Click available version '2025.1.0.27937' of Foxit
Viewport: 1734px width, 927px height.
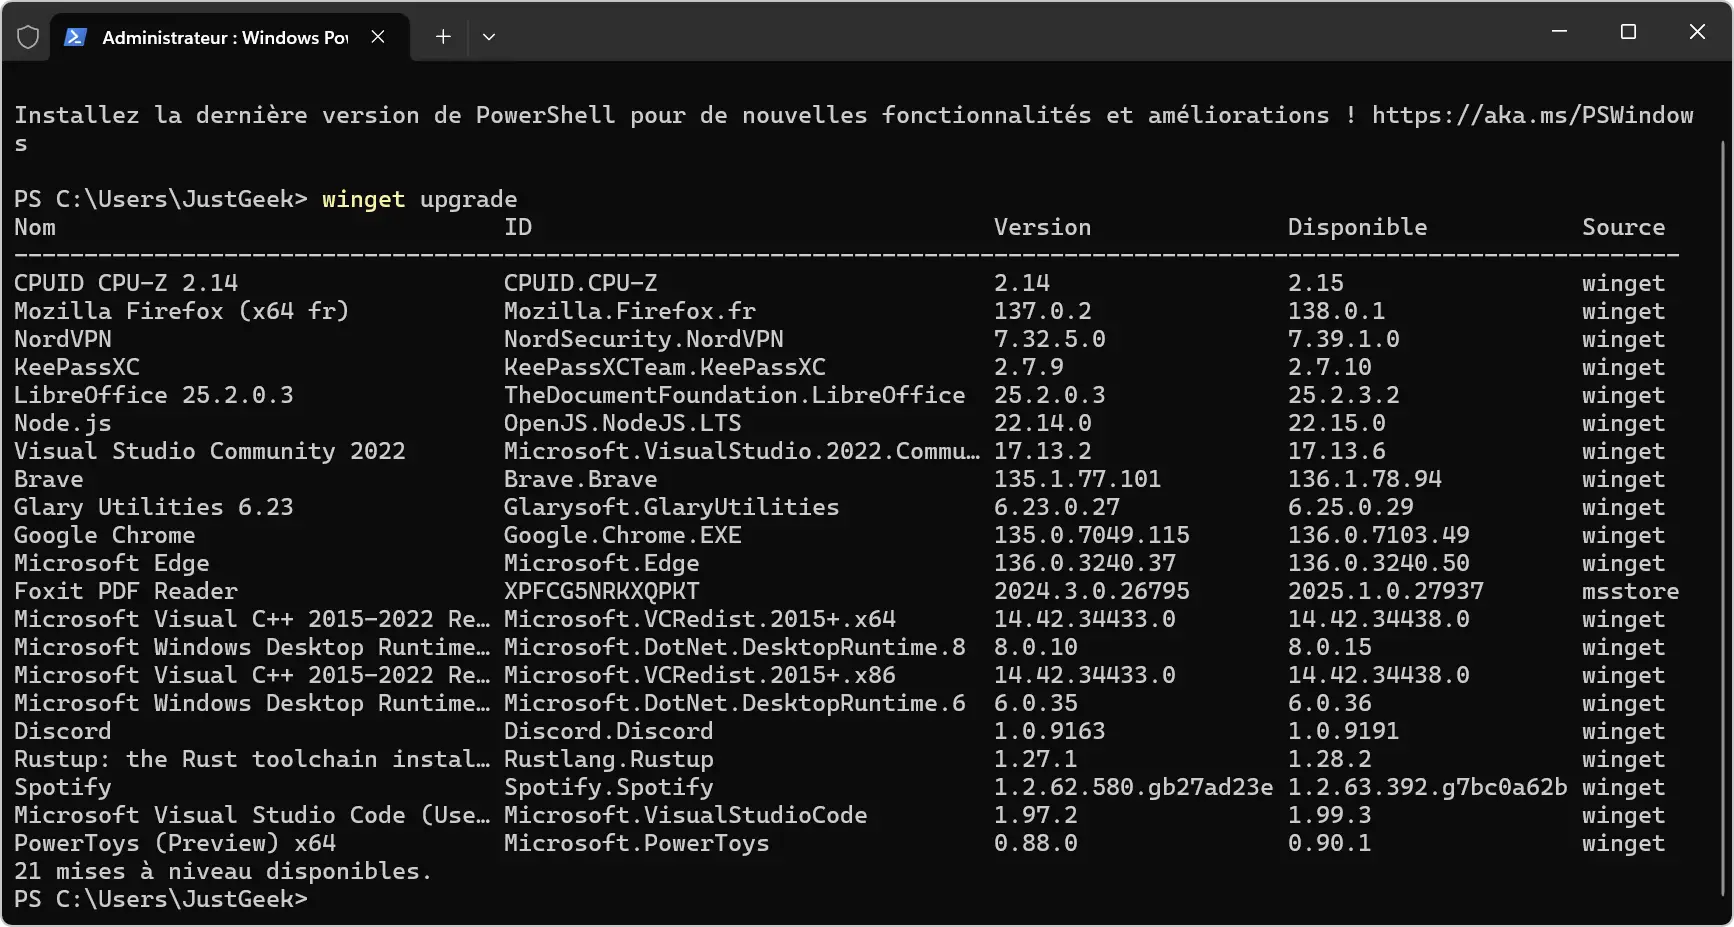(x=1386, y=591)
